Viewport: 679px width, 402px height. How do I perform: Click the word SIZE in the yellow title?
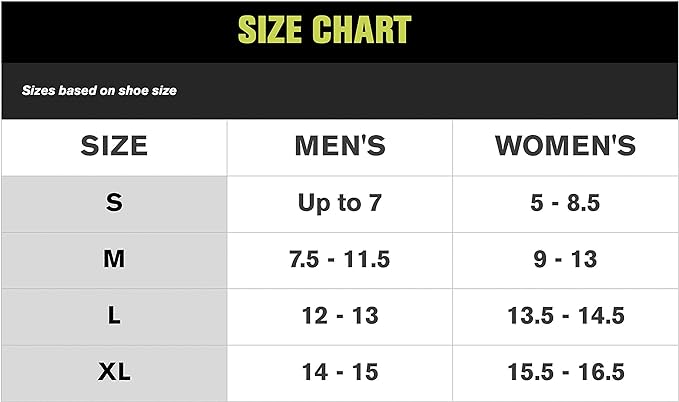[x=270, y=30]
